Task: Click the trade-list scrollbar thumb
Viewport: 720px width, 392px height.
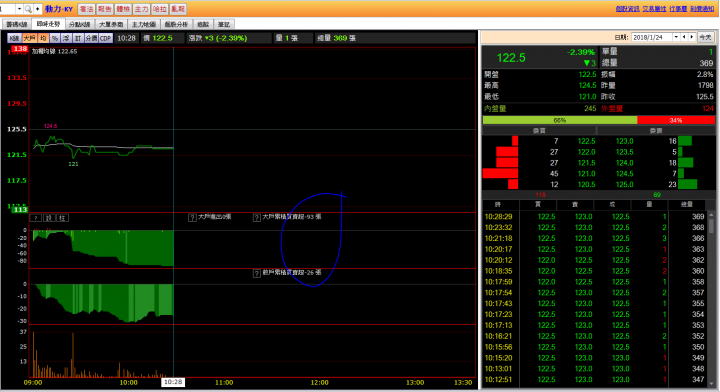Action: [711, 226]
